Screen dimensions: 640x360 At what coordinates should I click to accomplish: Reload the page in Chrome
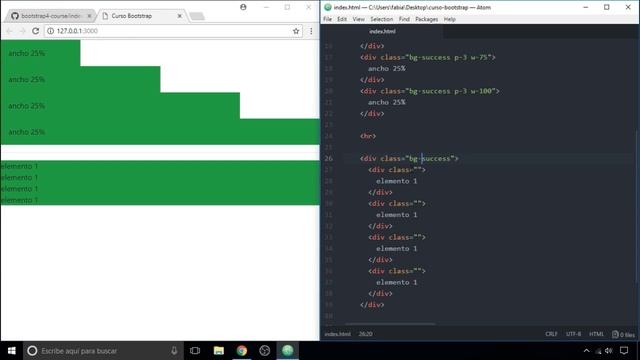(x=36, y=31)
